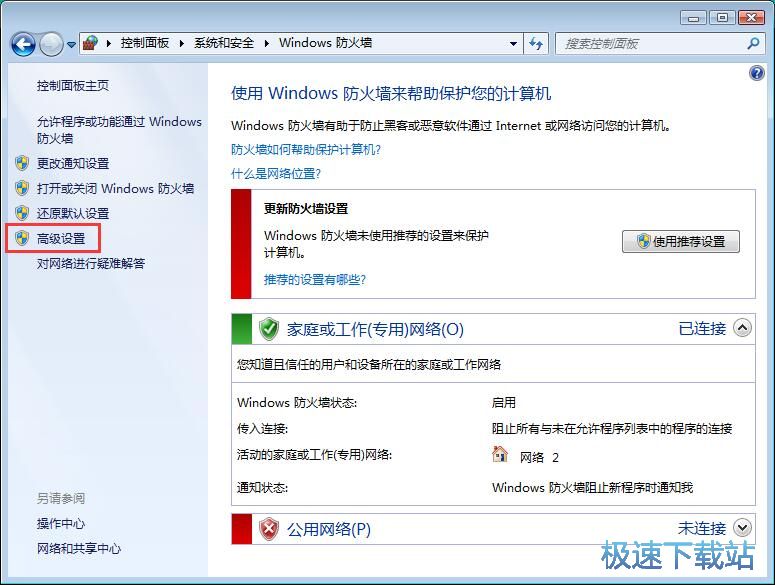This screenshot has height=585, width=775.
Task: Click the 已连接 status text
Action: point(702,329)
